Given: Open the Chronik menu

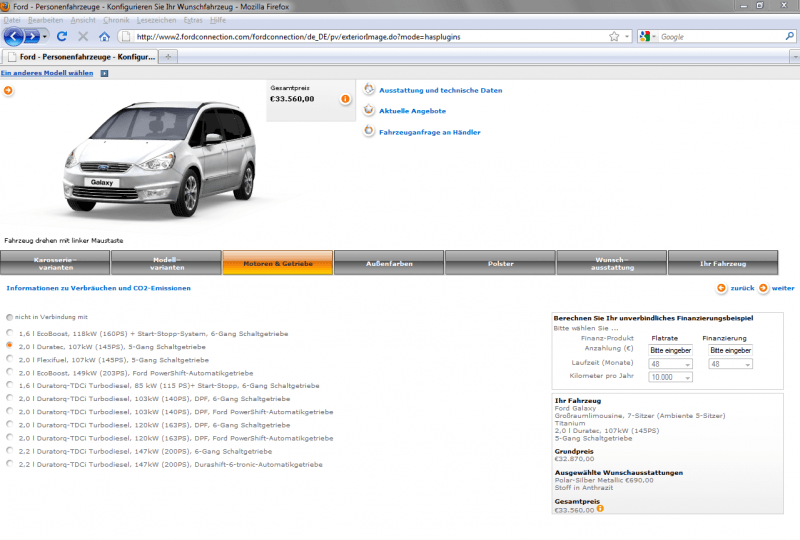Looking at the screenshot, I should 116,20.
